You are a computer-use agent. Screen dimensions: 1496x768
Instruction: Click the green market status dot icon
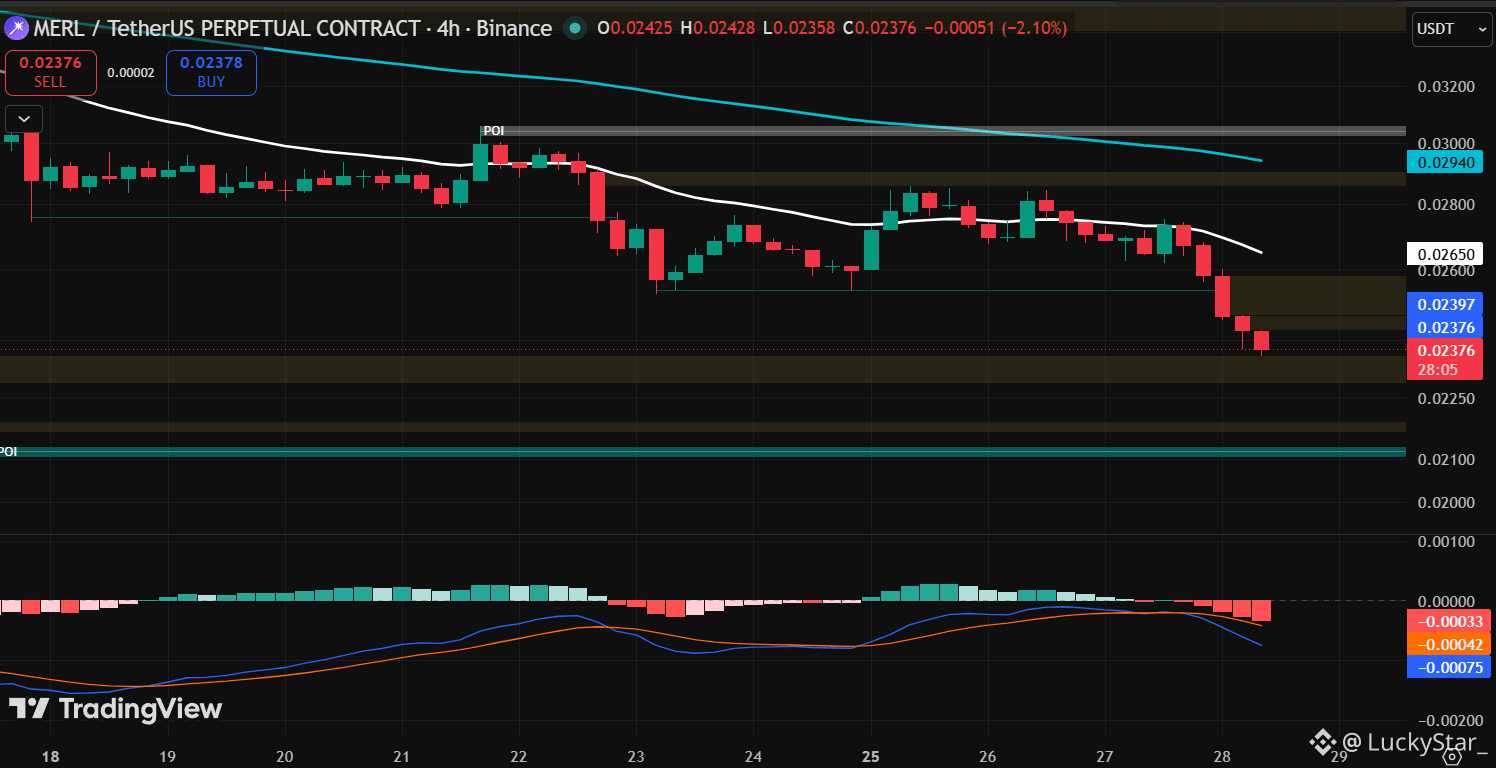574,29
